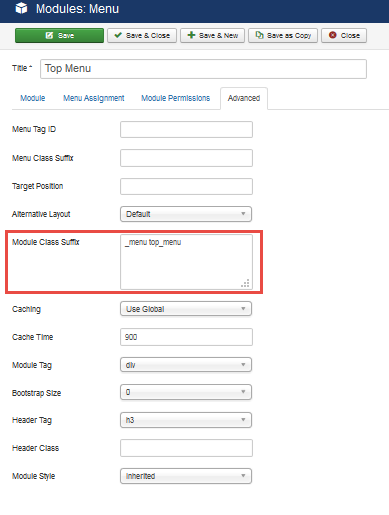
Task: Click the Header Tag label
Action: [32, 420]
